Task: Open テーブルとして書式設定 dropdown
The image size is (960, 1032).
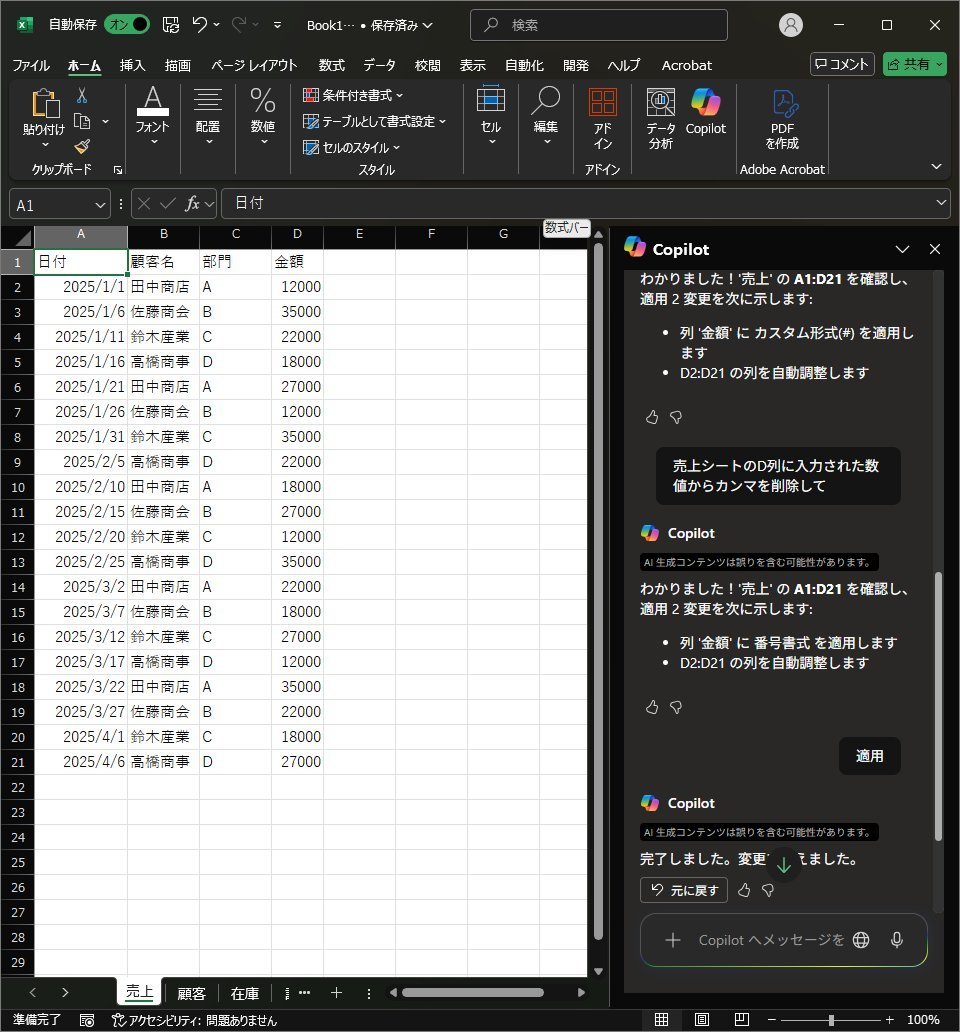Action: coord(374,122)
